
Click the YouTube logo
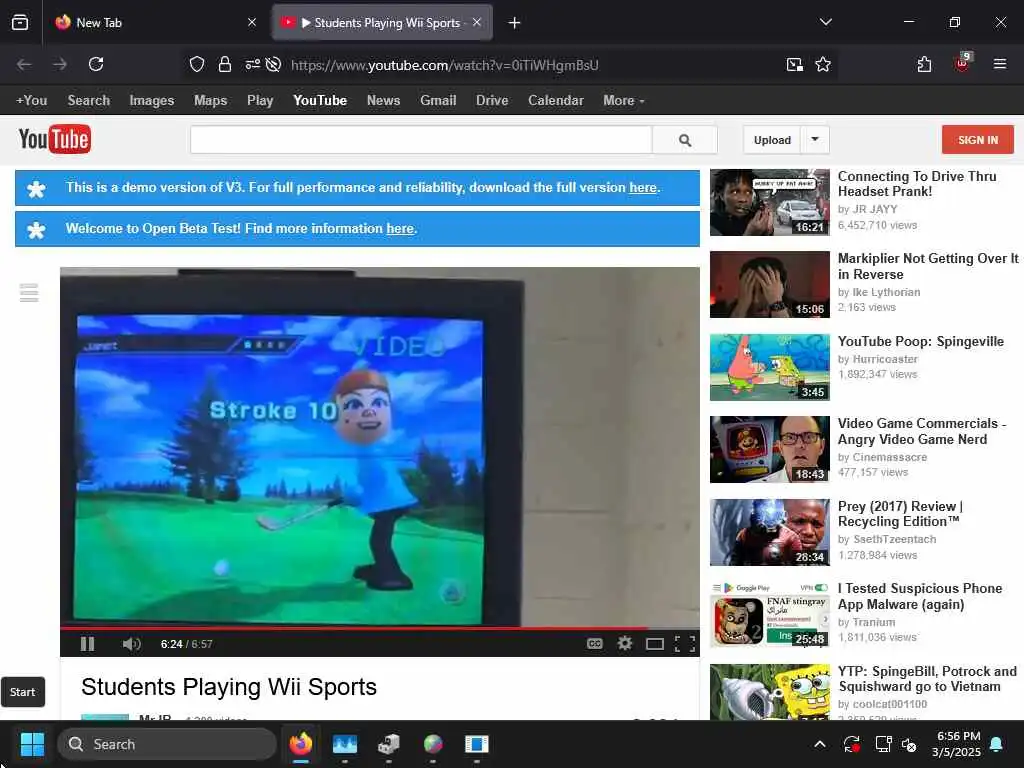(x=55, y=139)
